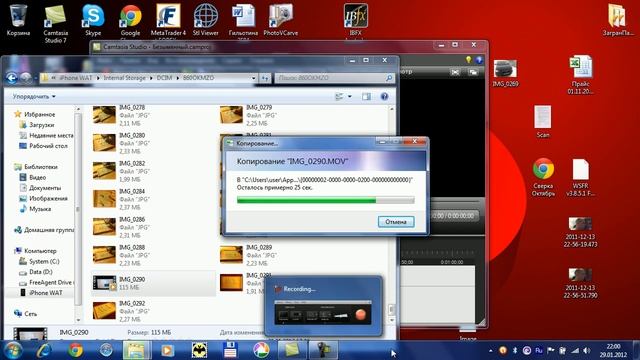
Task: Select Компьютер in navigation pane
Action: click(x=40, y=251)
